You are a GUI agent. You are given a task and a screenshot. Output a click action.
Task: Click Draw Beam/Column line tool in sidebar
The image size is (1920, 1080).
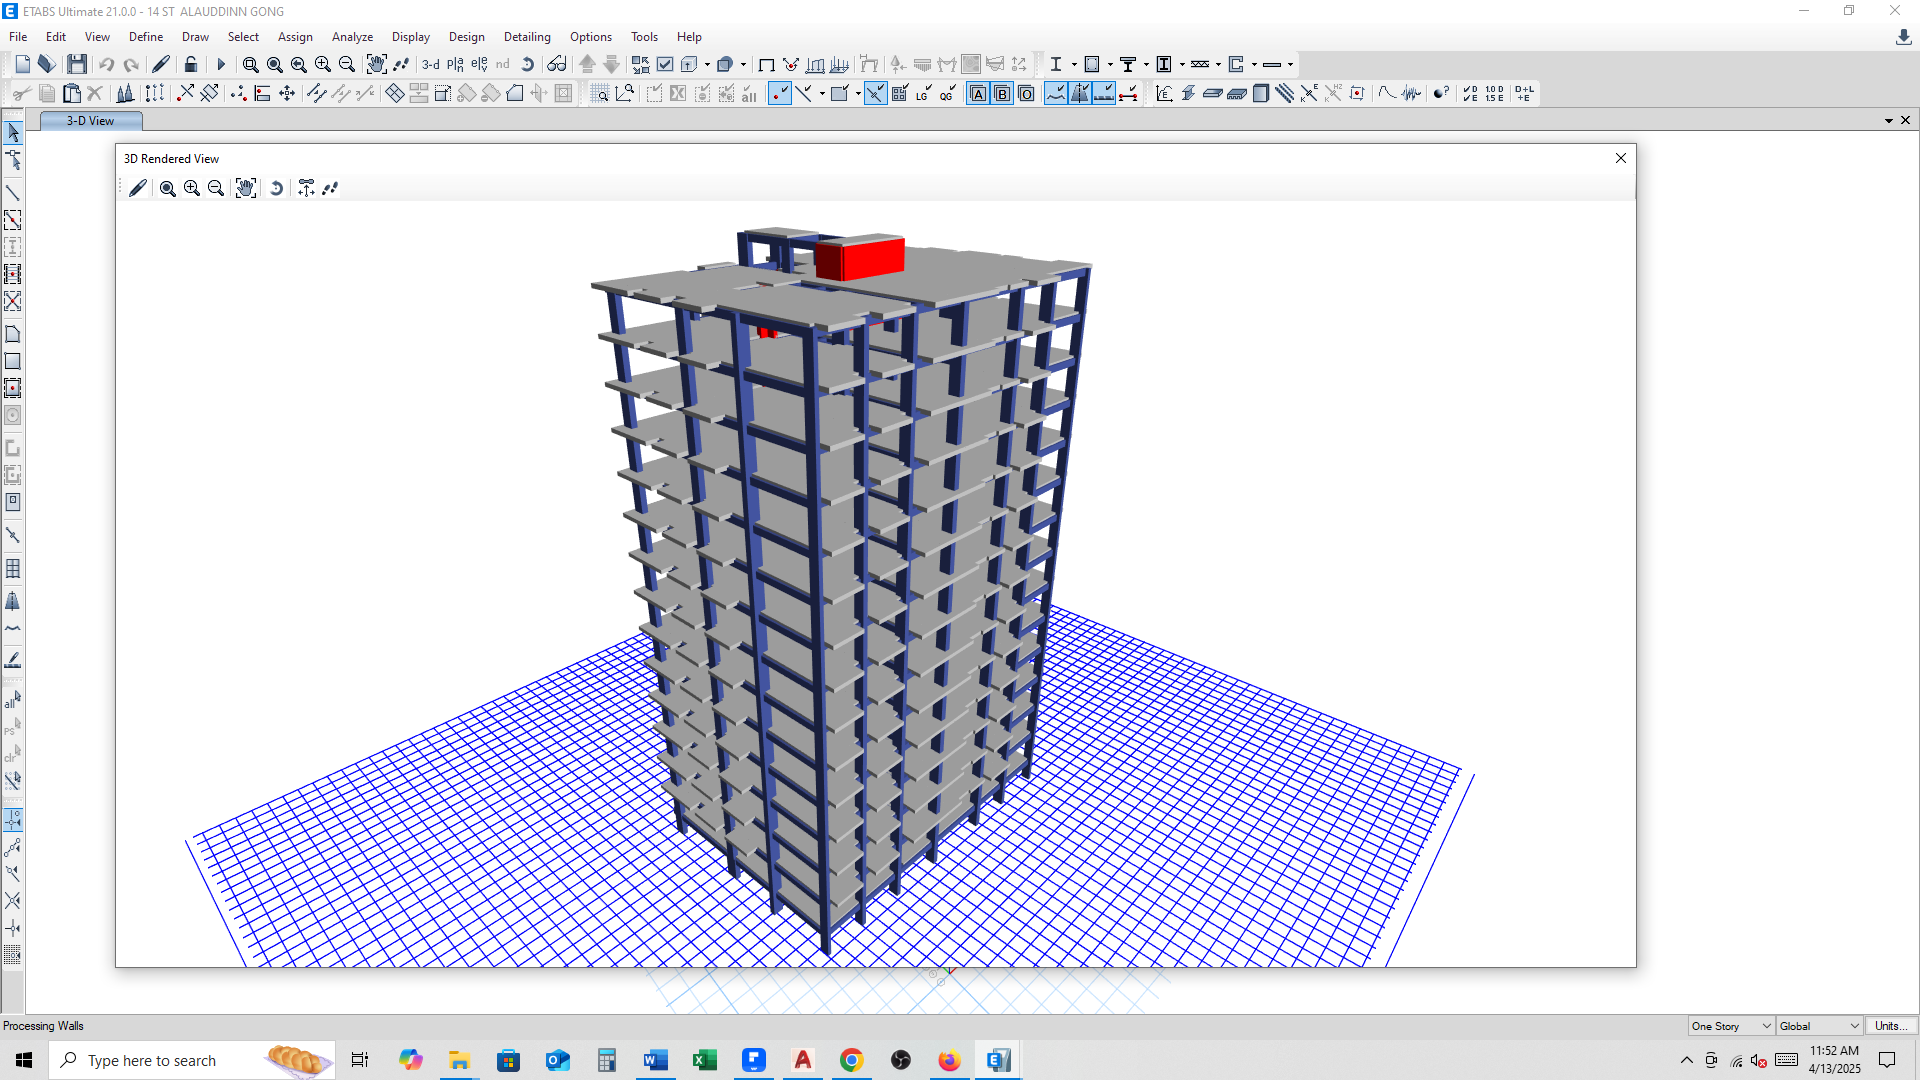coord(13,192)
